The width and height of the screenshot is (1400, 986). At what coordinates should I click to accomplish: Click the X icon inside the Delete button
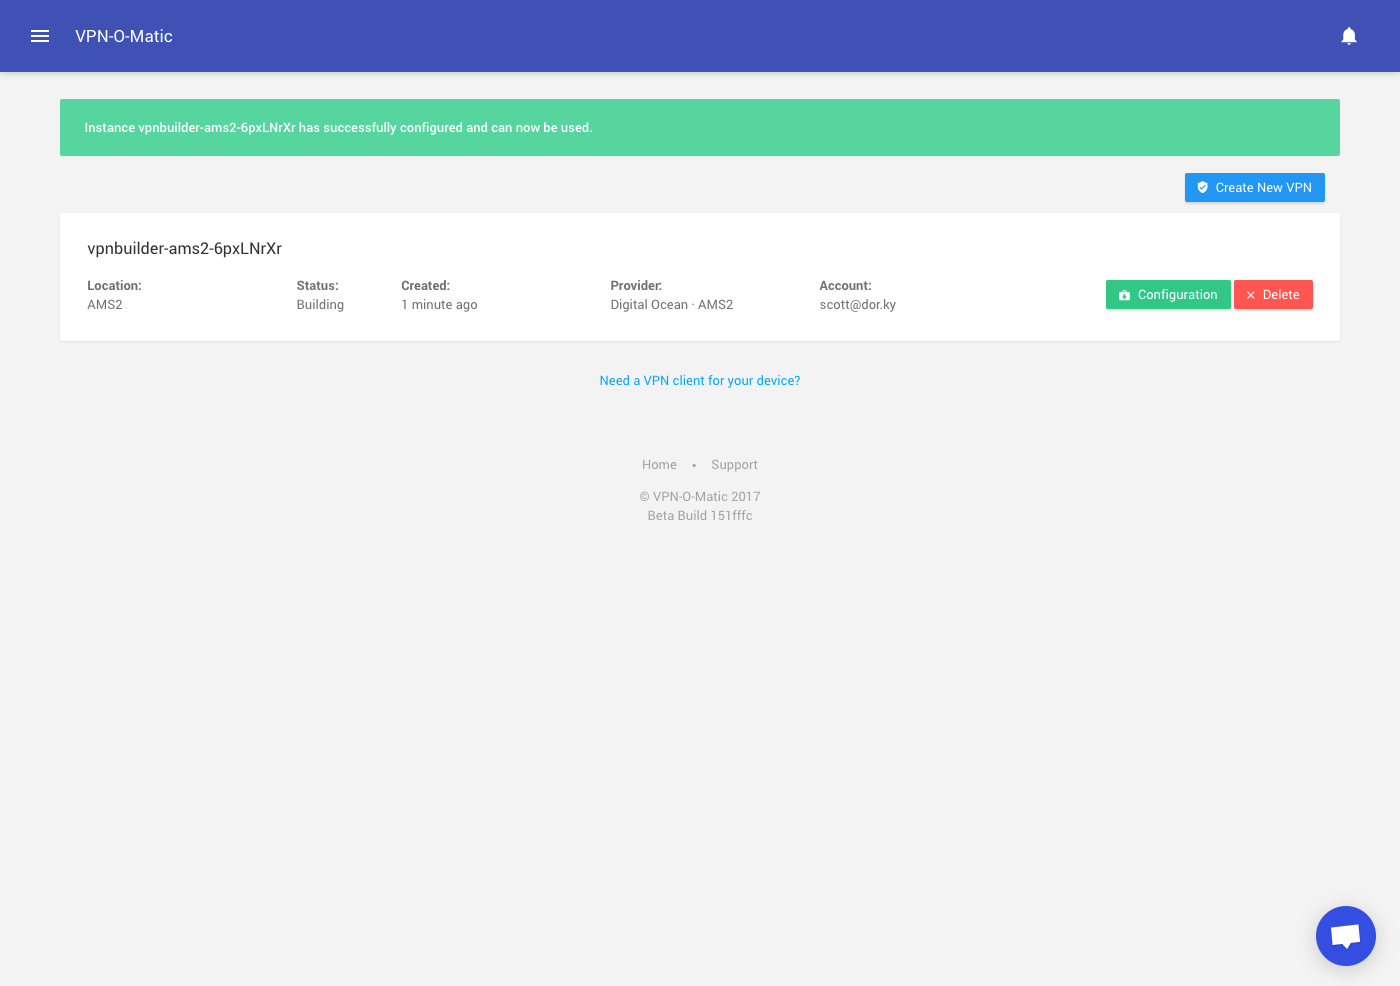1251,294
